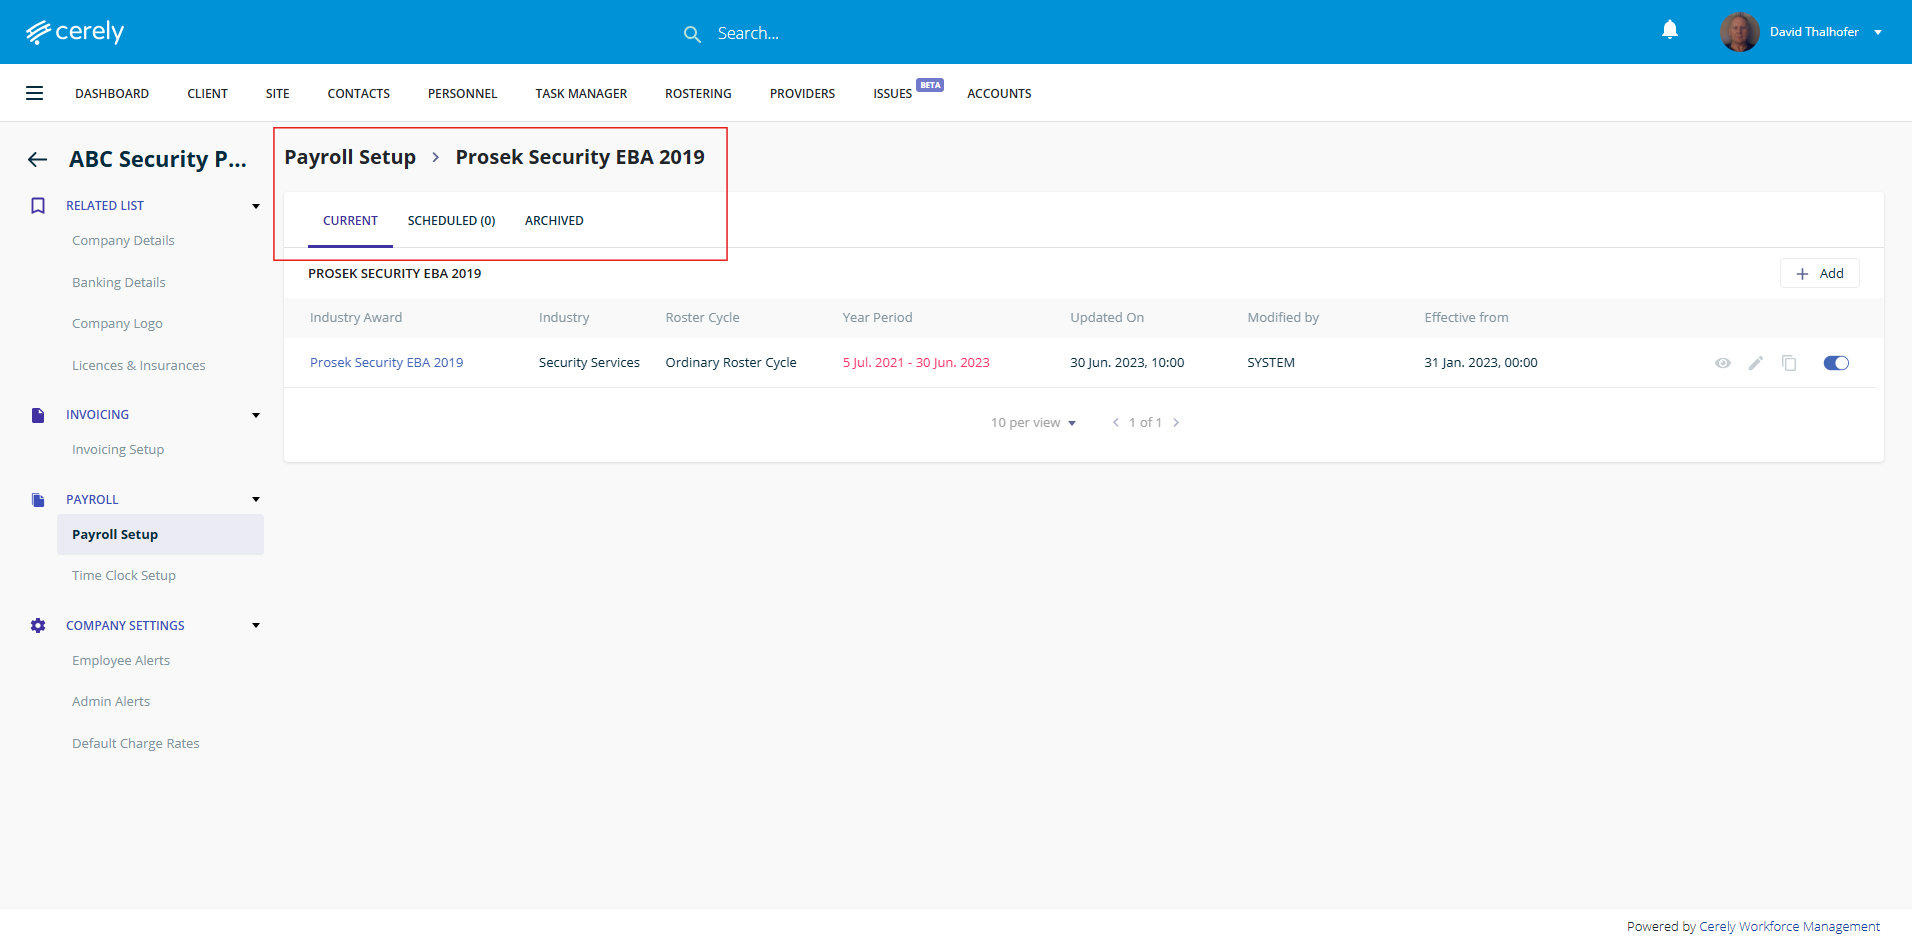This screenshot has height=940, width=1912.
Task: Go to the previous page of results
Action: pos(1116,423)
